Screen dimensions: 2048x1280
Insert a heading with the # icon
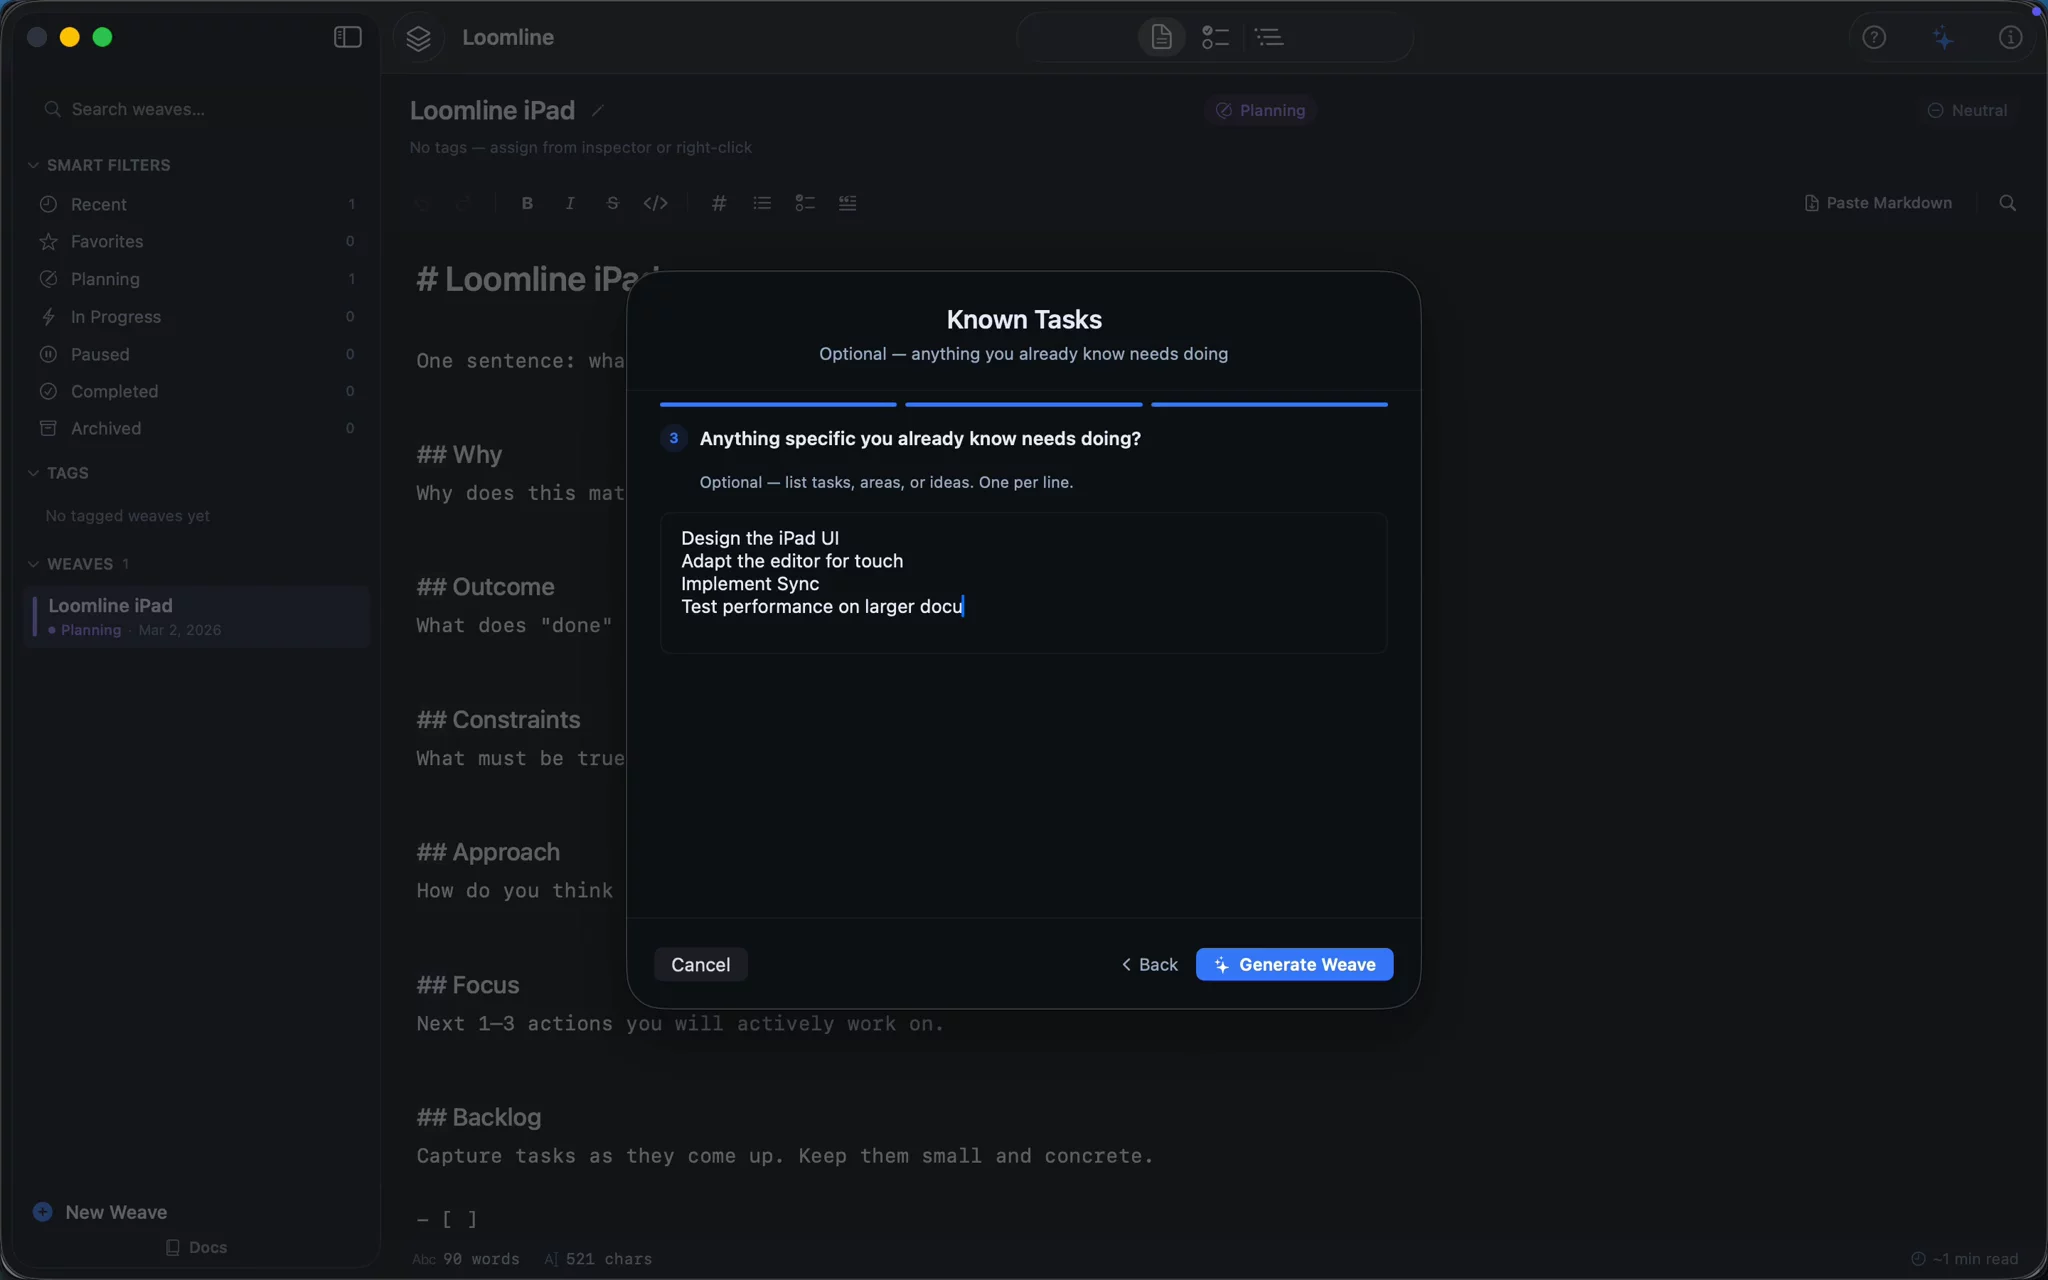[x=719, y=203]
